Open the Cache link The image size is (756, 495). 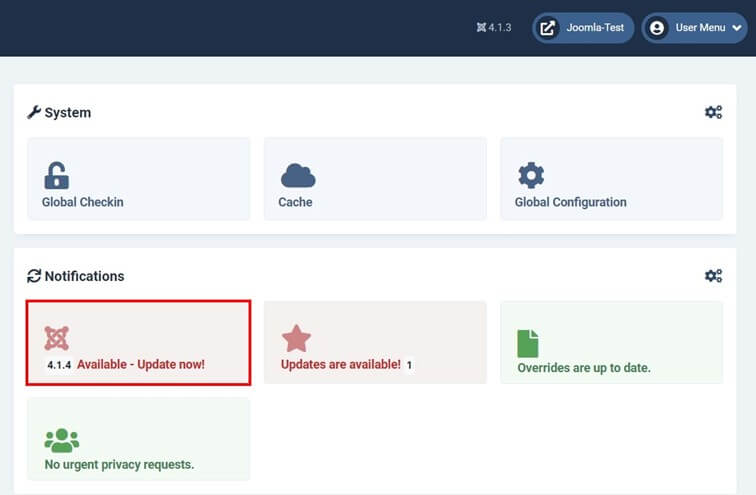[295, 202]
